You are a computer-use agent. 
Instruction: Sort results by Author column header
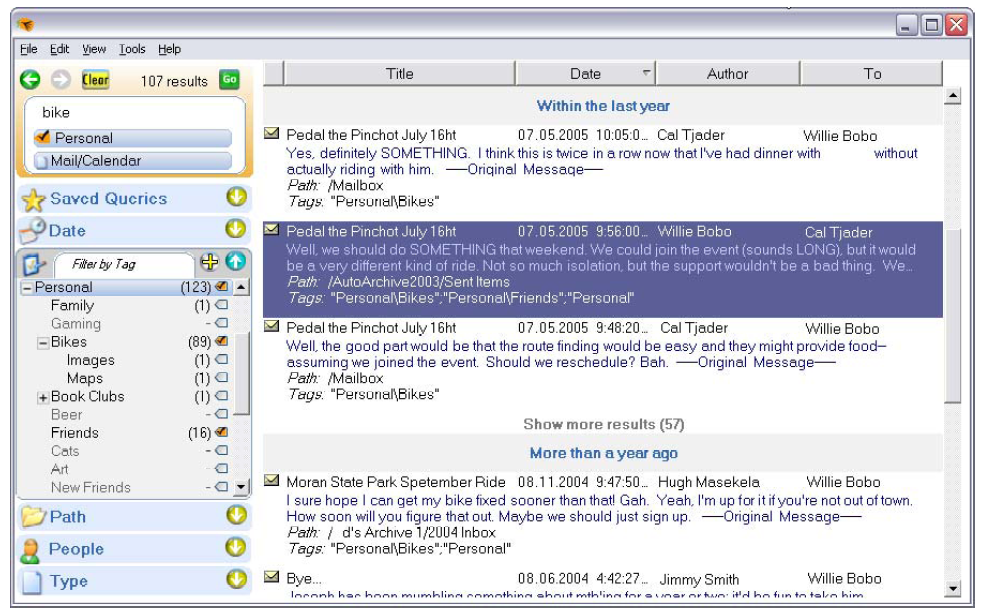[727, 73]
